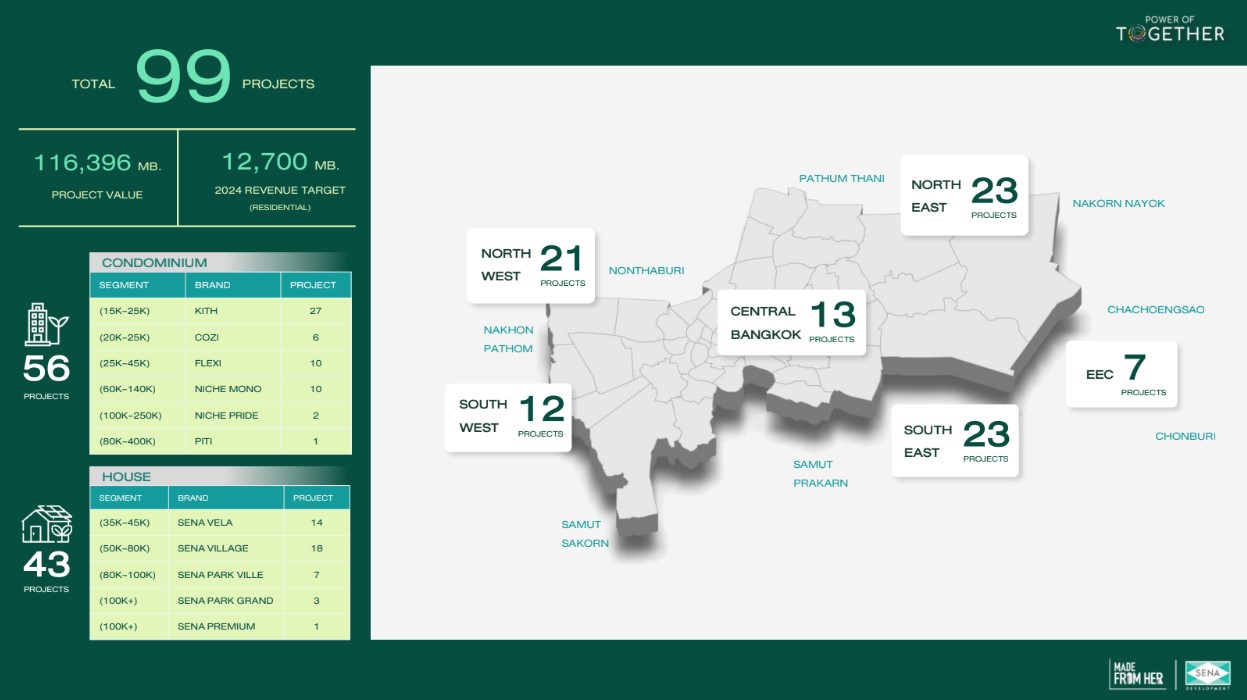Click the large 99 total projects number
Screen dimensions: 1247x700
(183, 79)
